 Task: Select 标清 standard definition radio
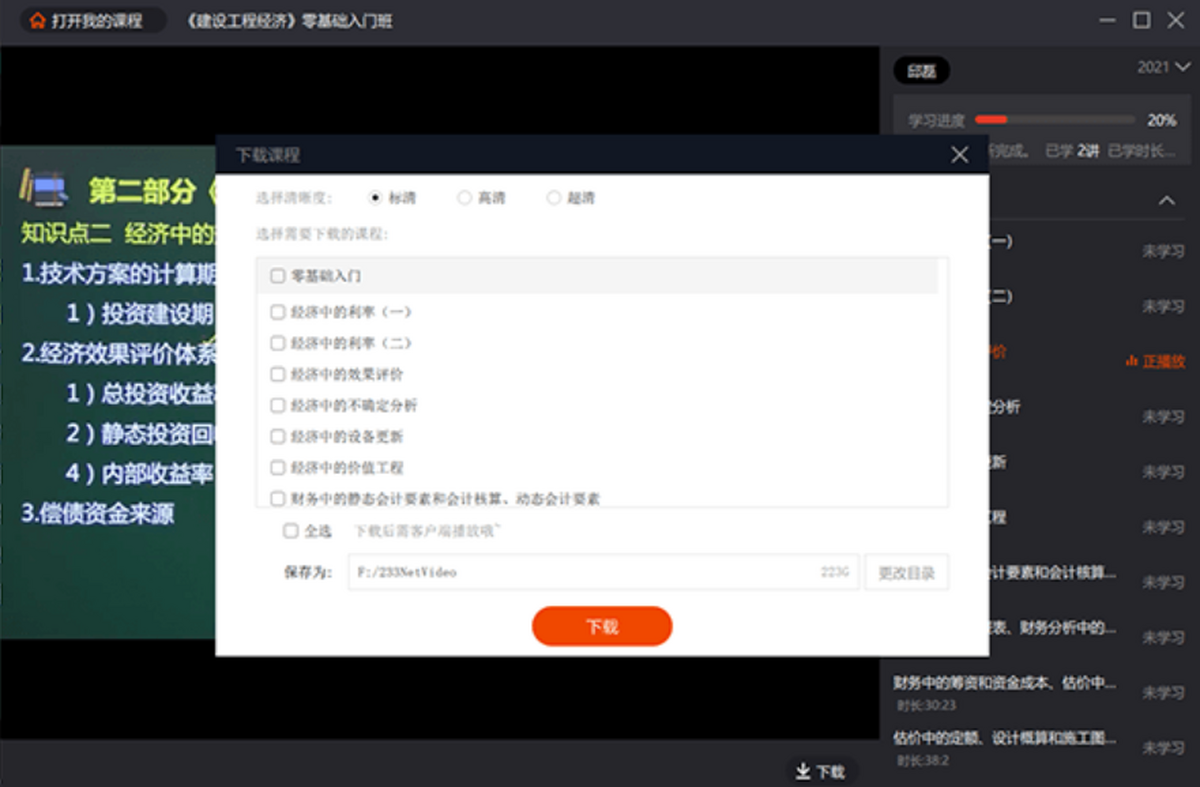(376, 198)
